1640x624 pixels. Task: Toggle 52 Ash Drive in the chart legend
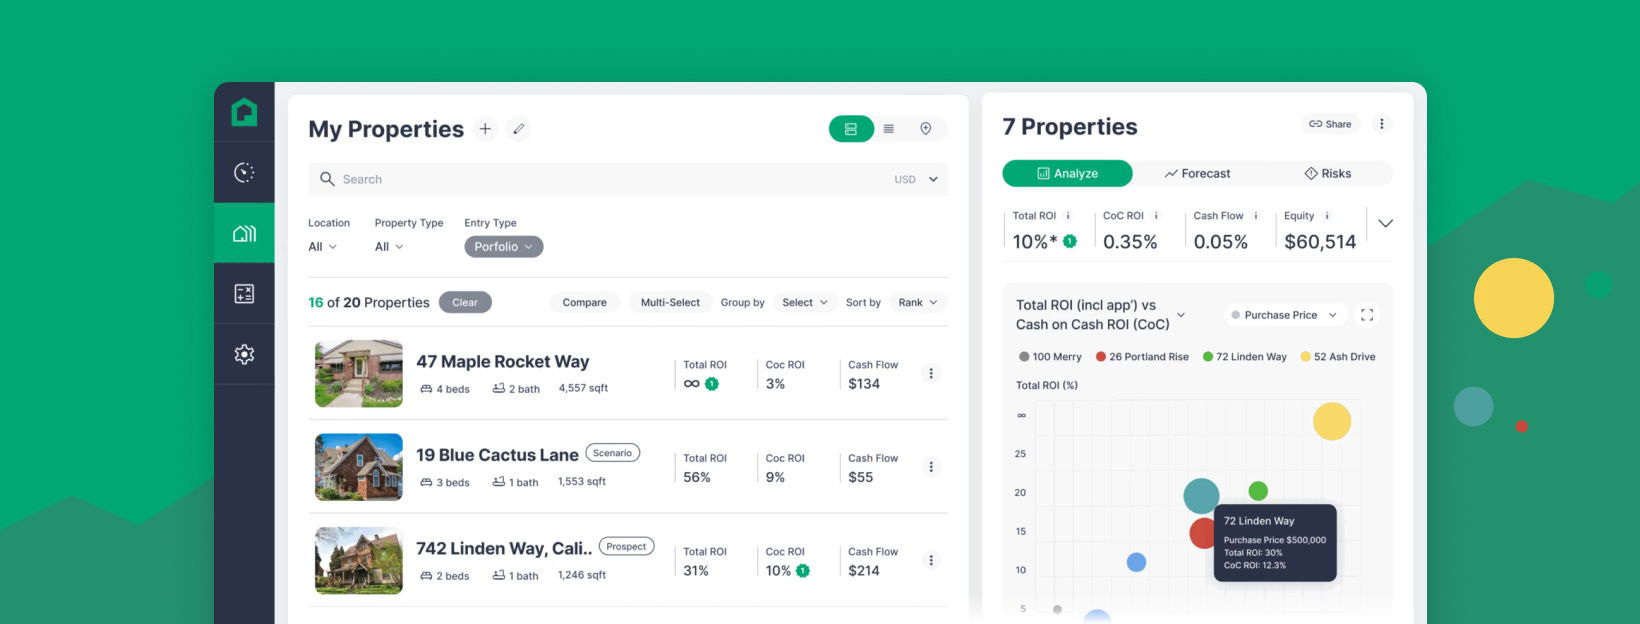pyautogui.click(x=1338, y=357)
